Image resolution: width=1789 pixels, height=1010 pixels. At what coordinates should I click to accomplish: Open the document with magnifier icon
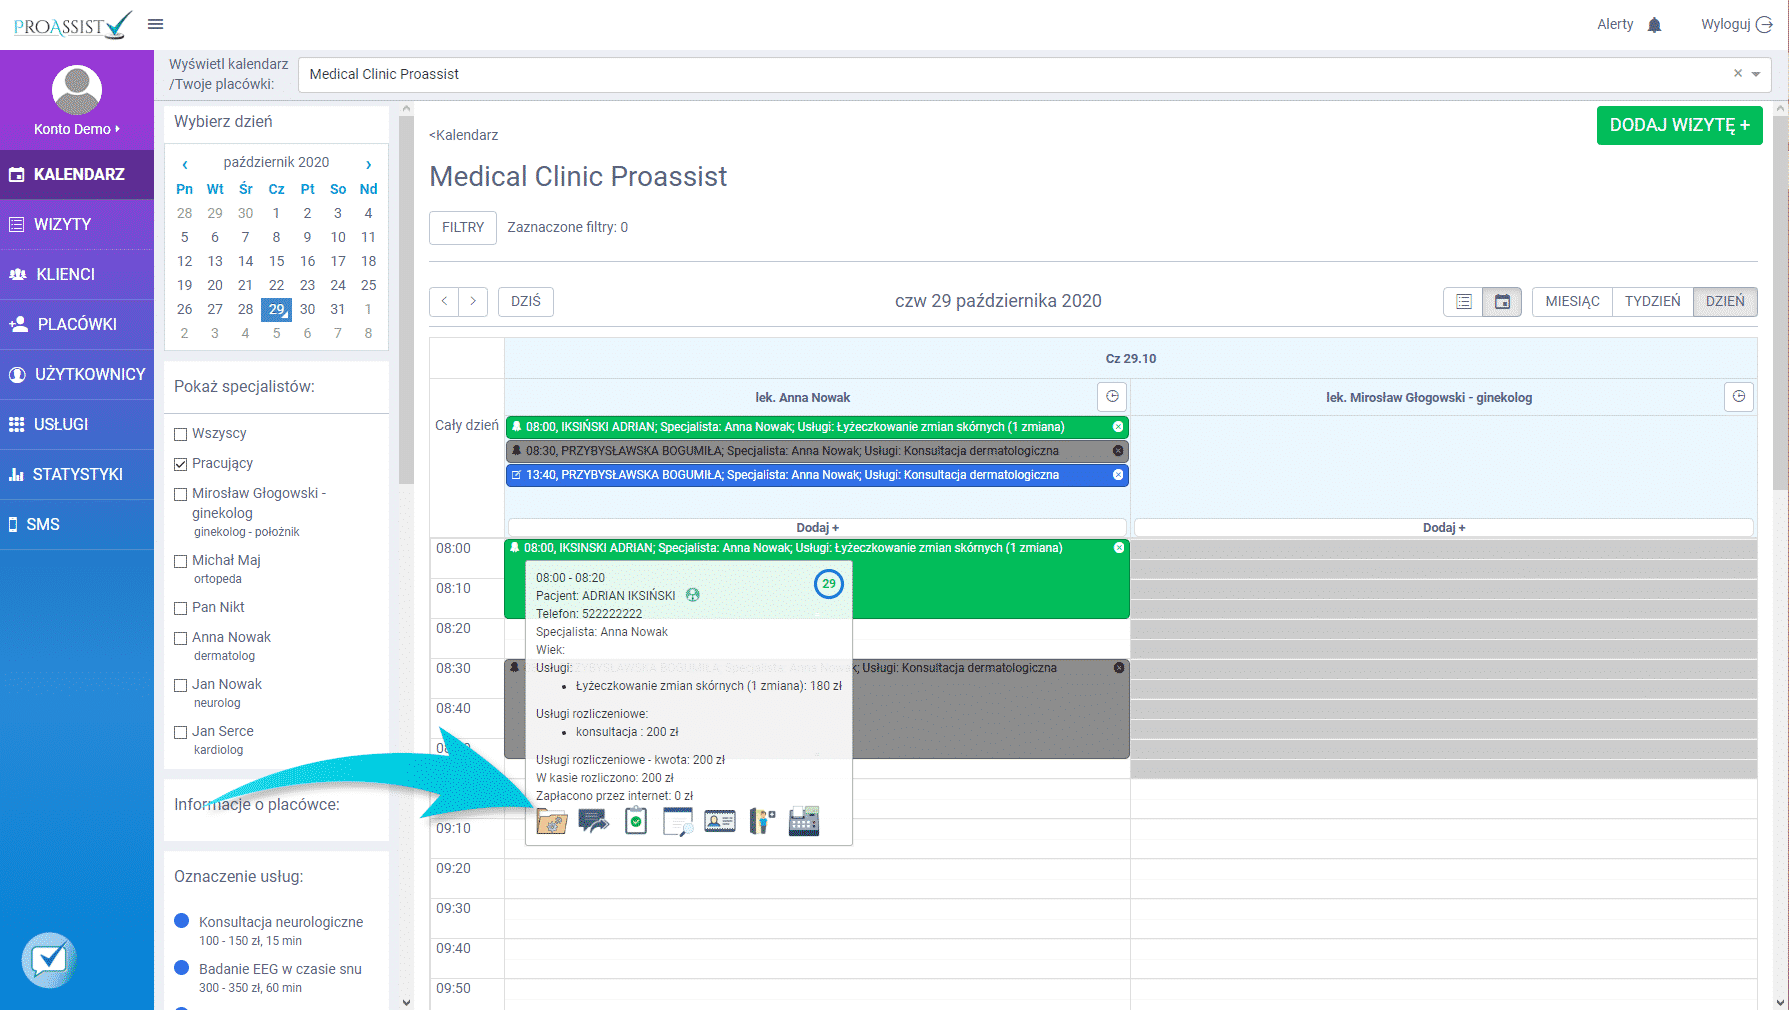[x=678, y=821]
